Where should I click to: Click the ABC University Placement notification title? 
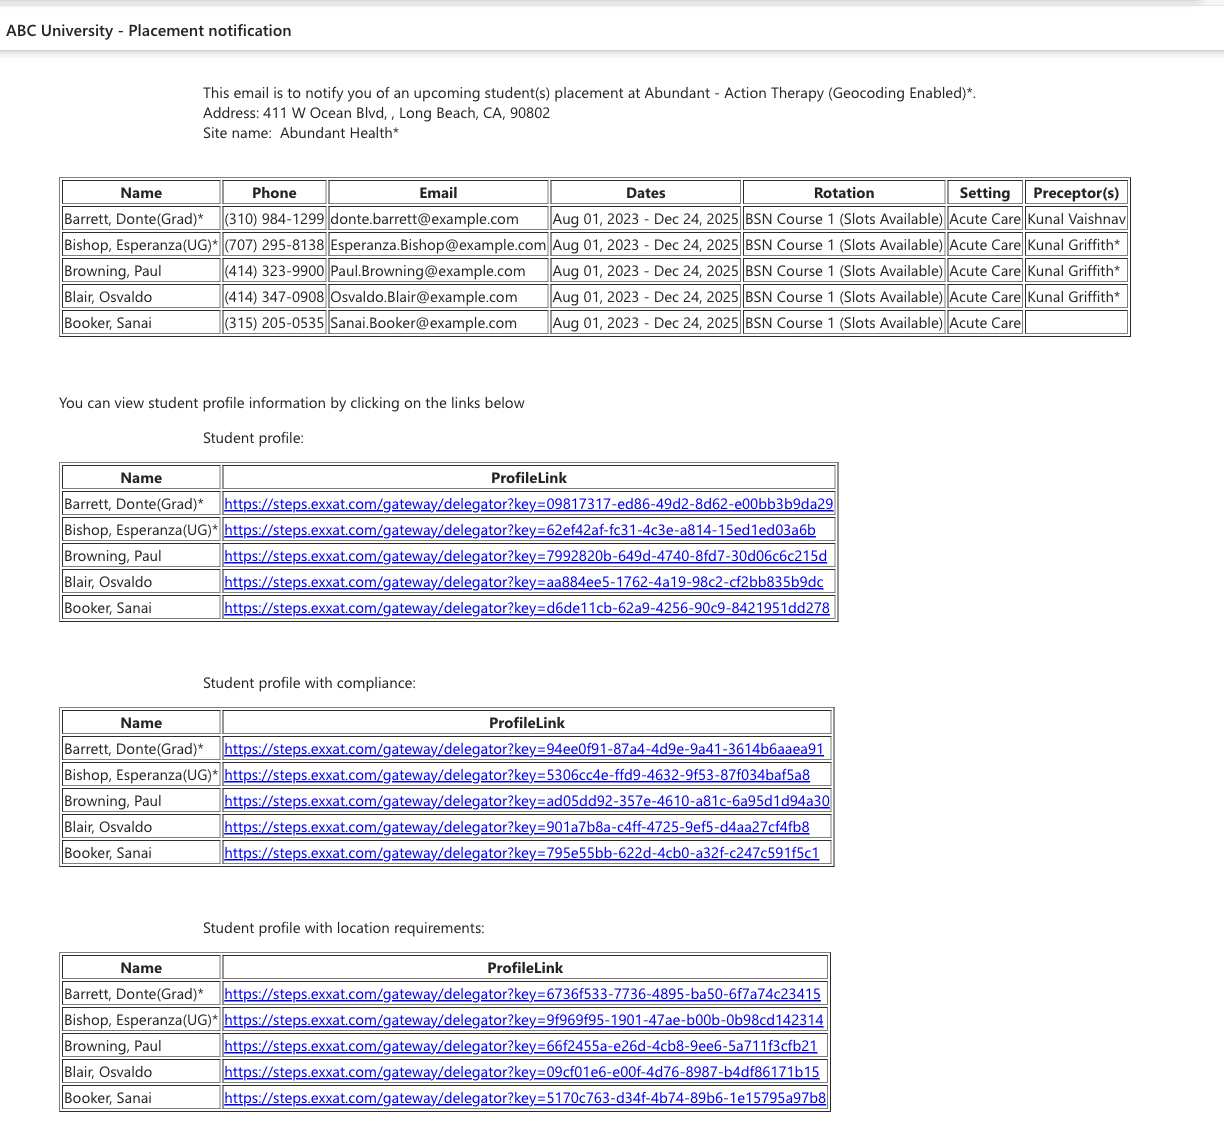[149, 31]
